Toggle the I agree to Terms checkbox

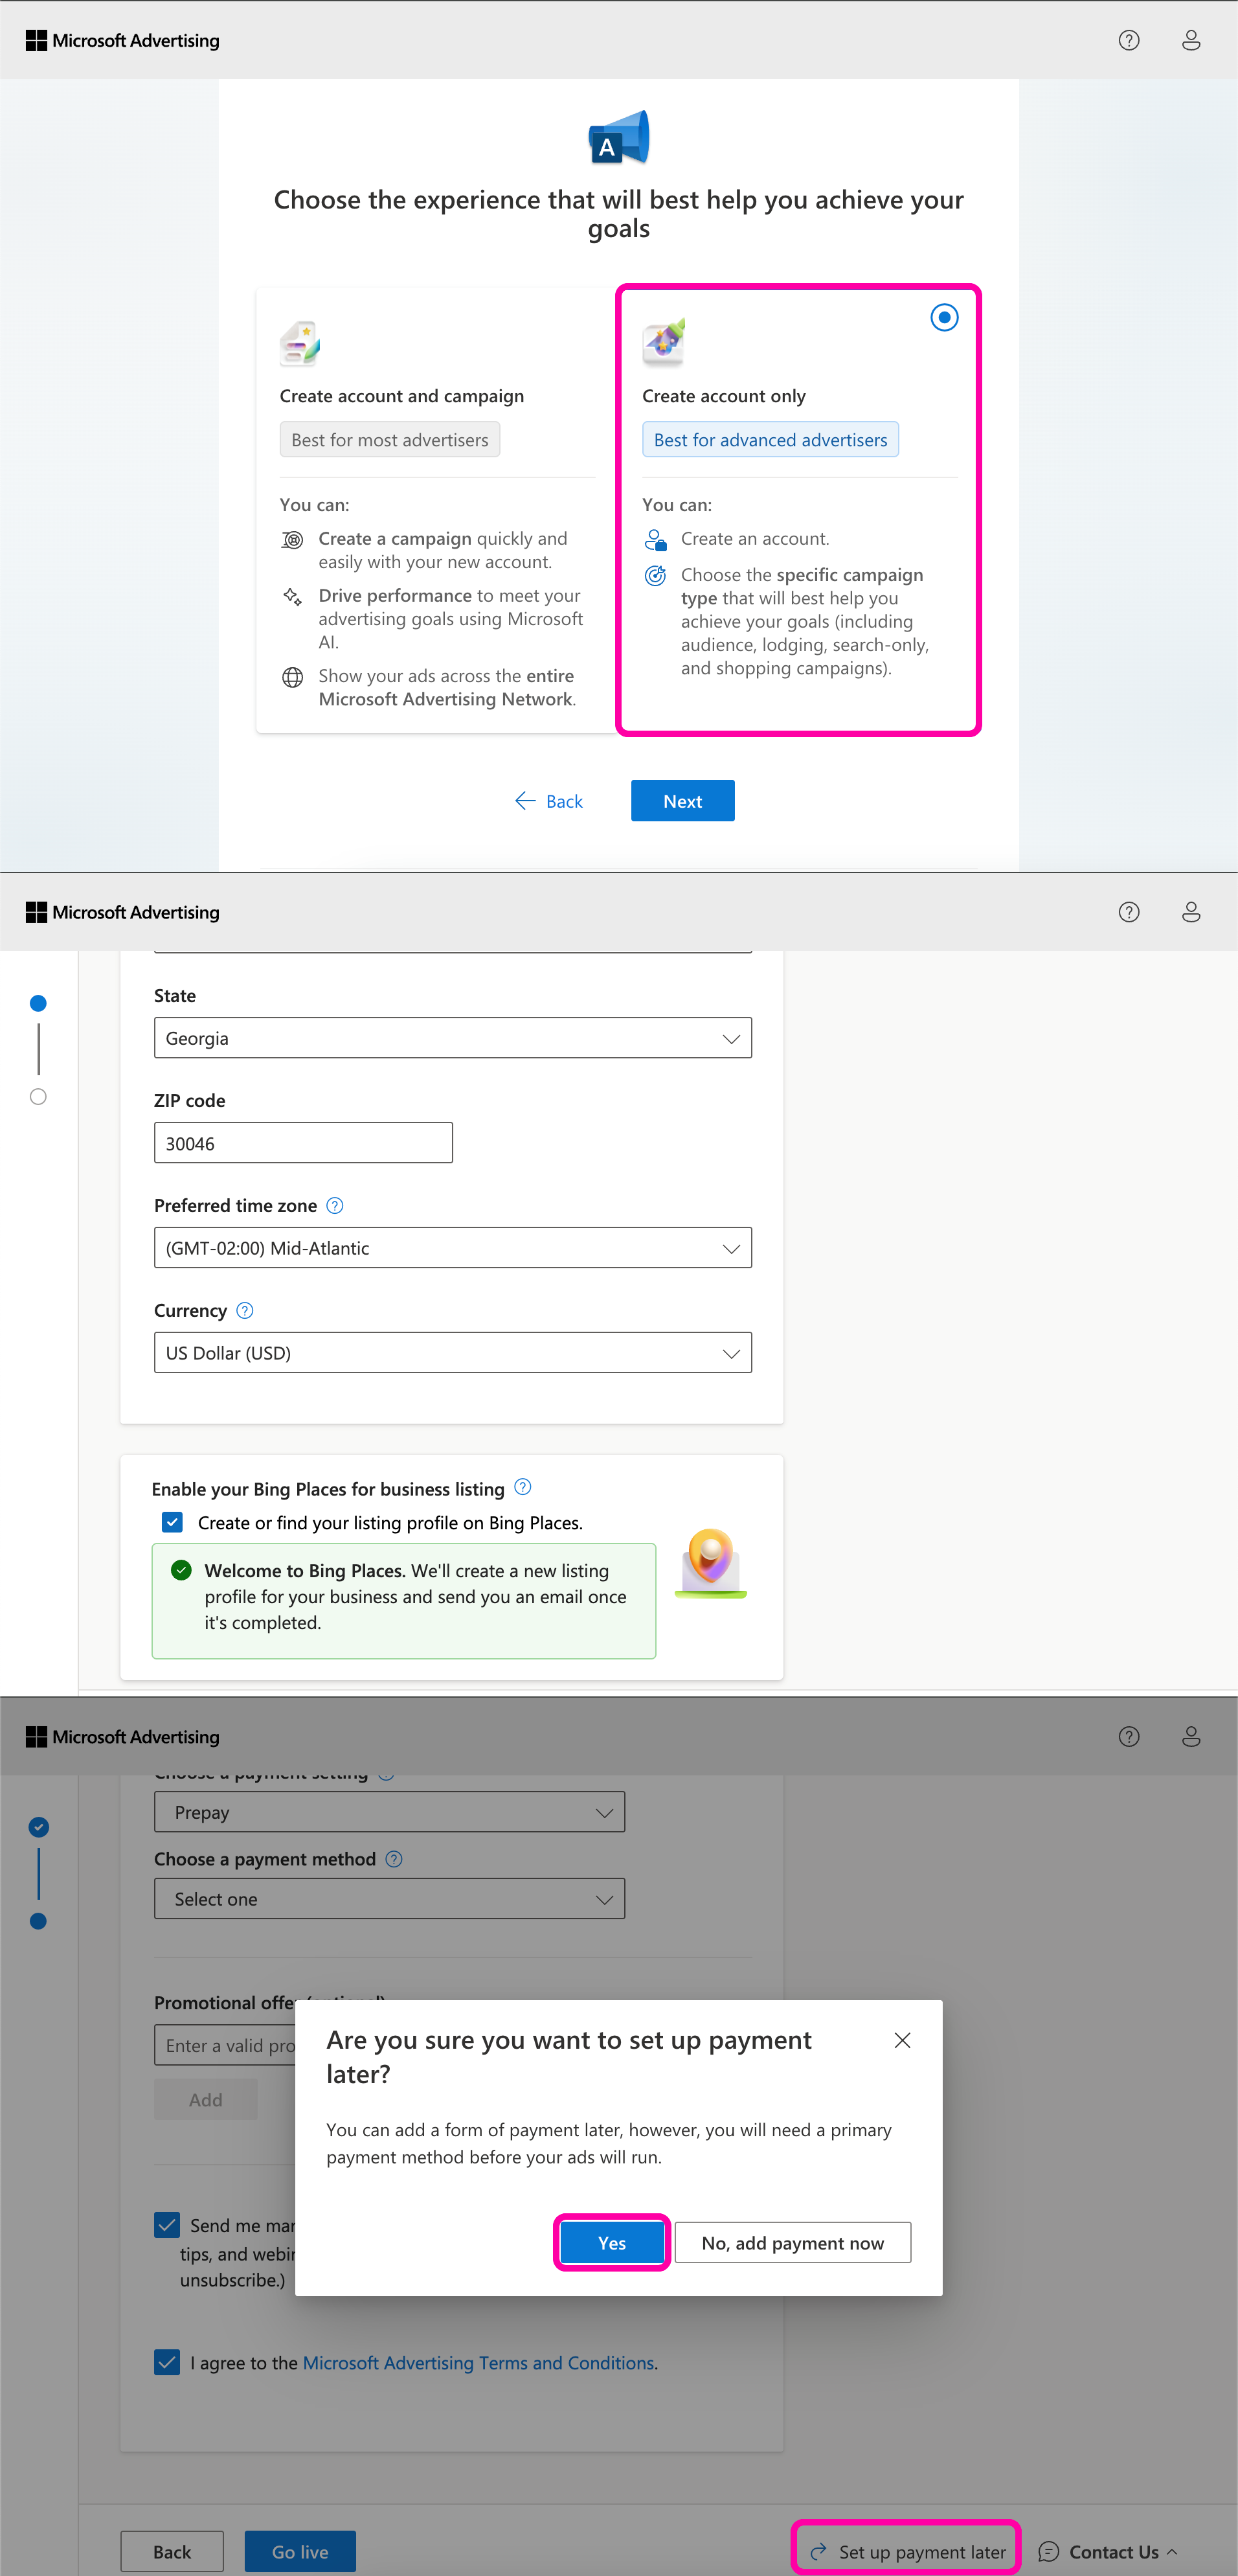point(167,2362)
